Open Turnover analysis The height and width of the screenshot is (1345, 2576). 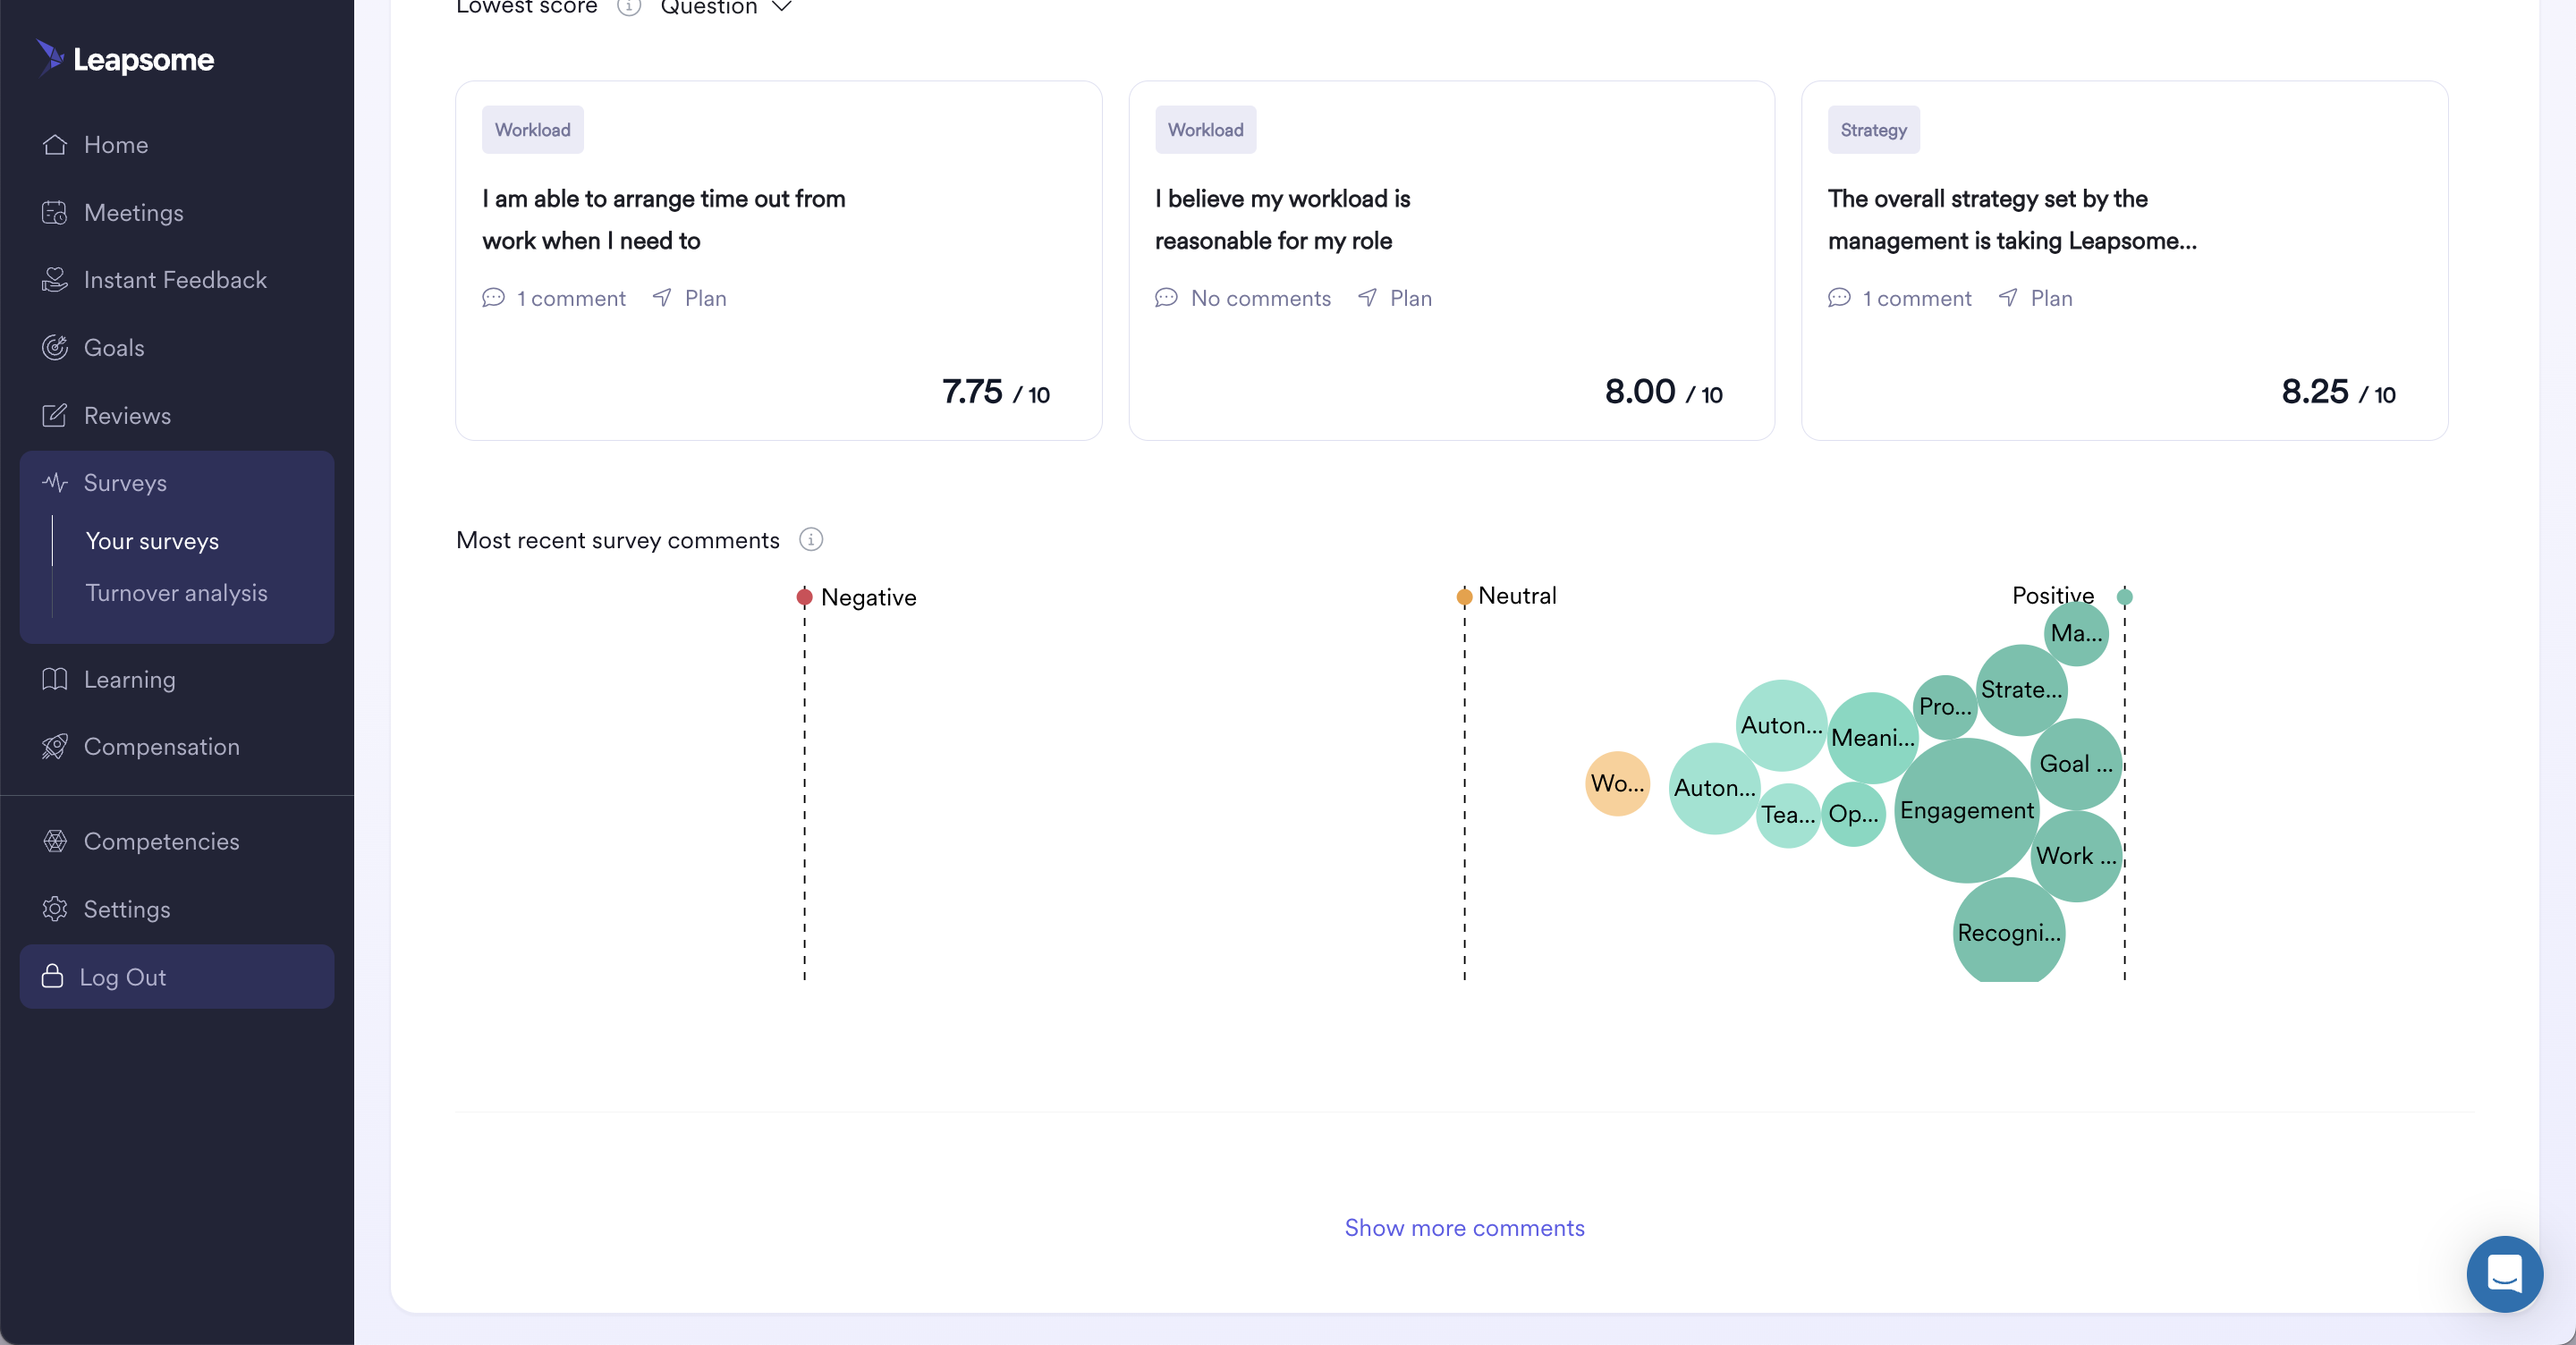176,593
